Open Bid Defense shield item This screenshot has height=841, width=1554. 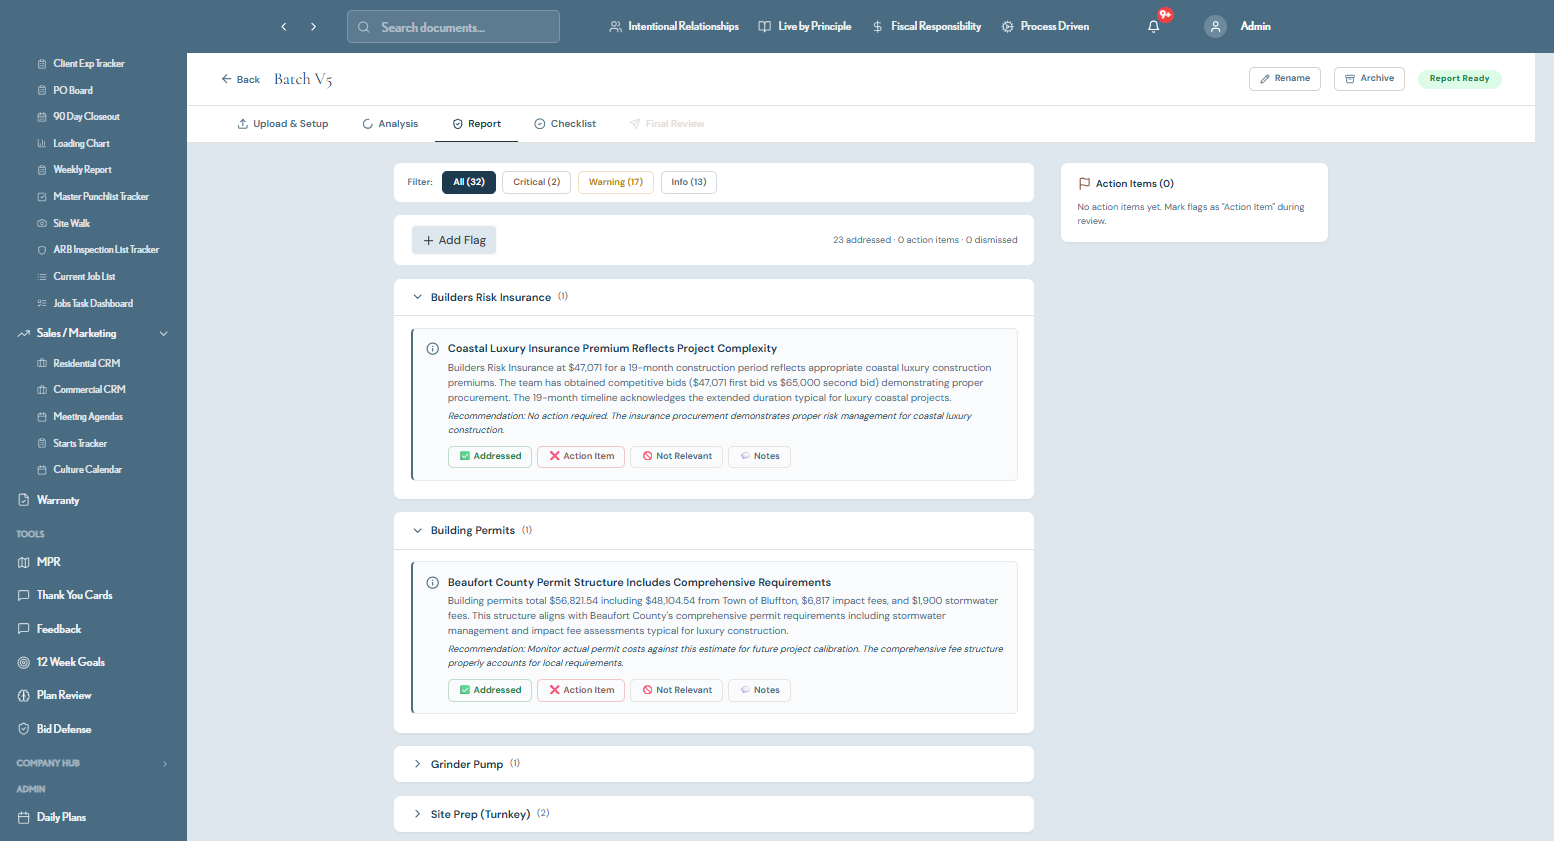click(64, 729)
